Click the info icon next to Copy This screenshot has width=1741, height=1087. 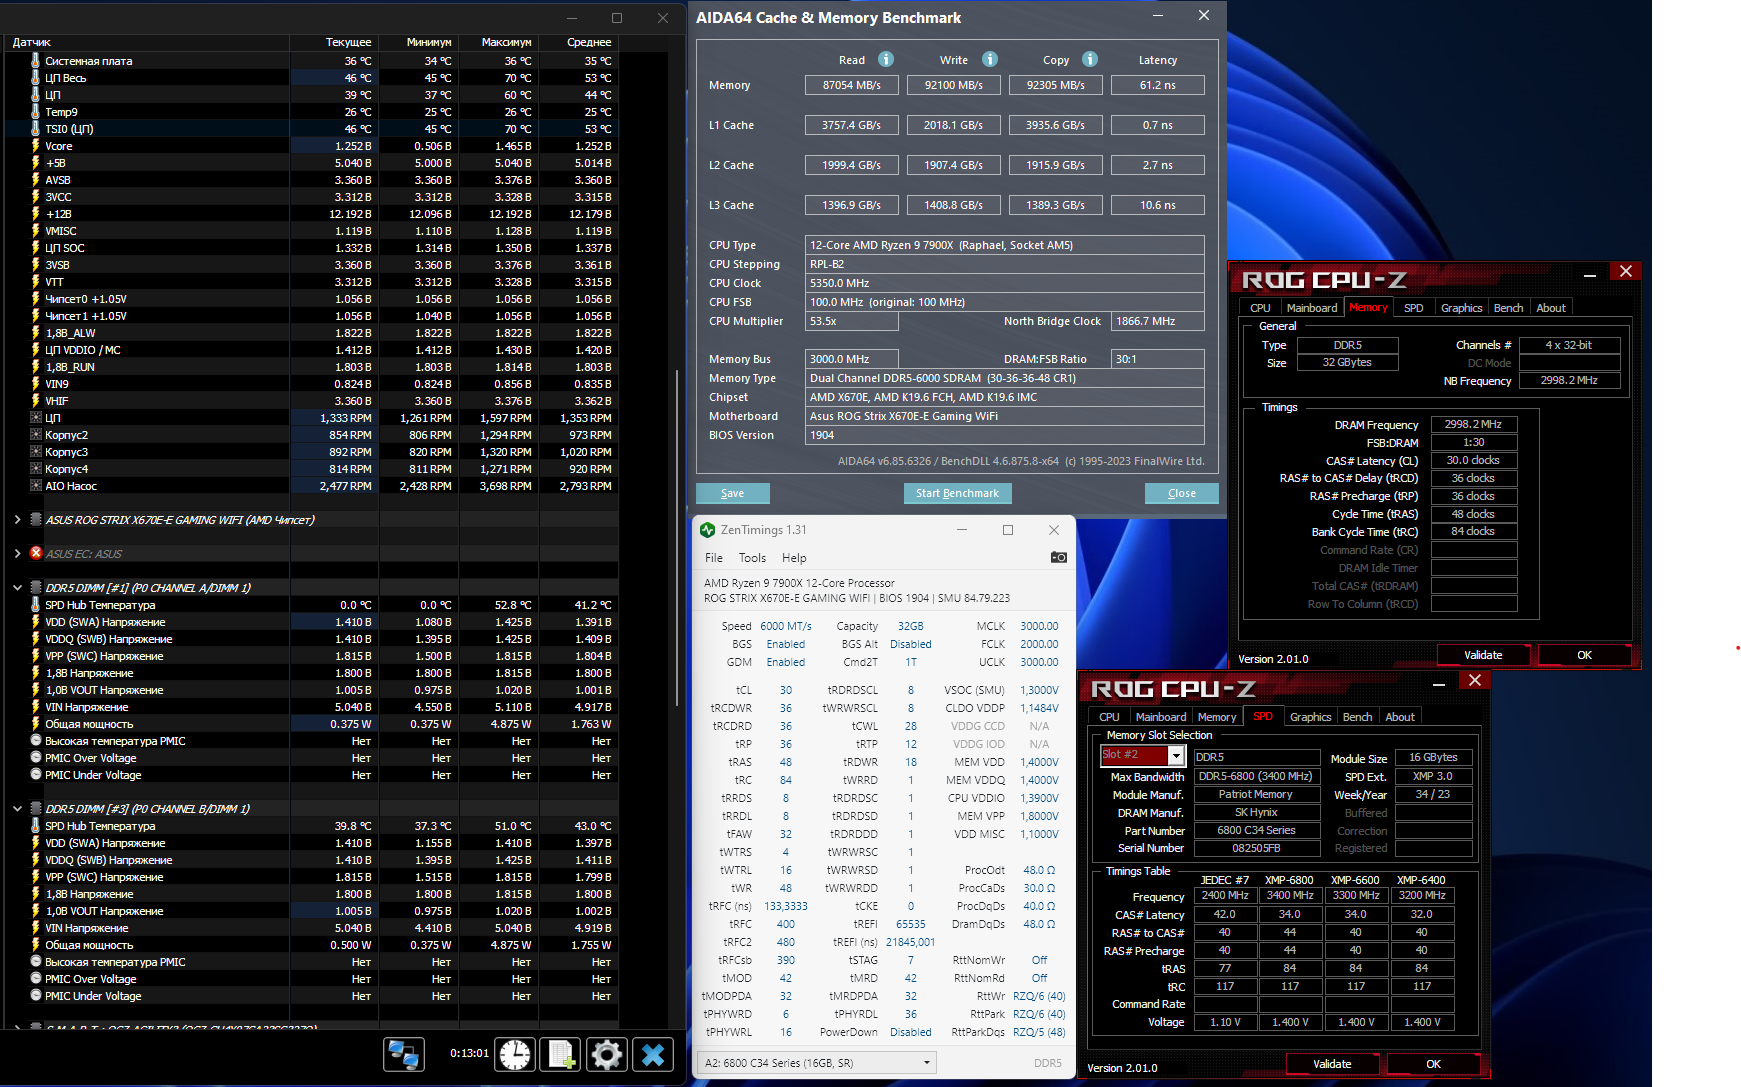coord(1090,59)
